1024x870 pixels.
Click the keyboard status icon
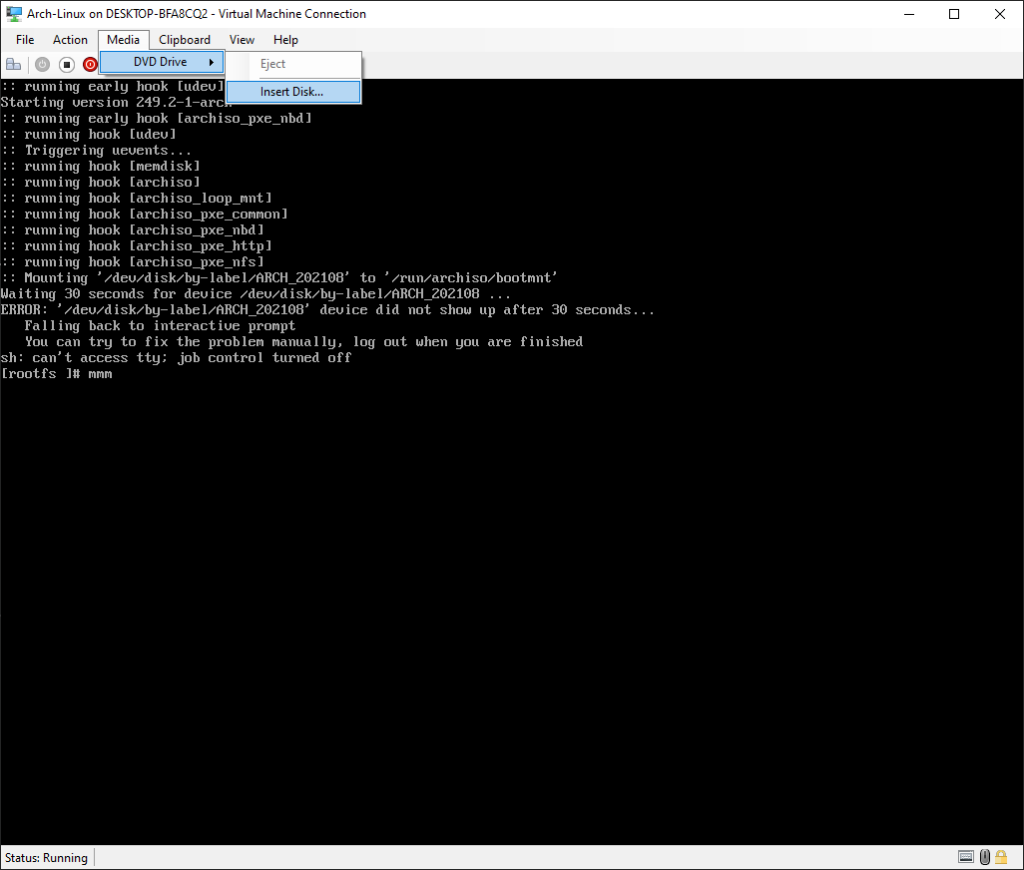[966, 857]
